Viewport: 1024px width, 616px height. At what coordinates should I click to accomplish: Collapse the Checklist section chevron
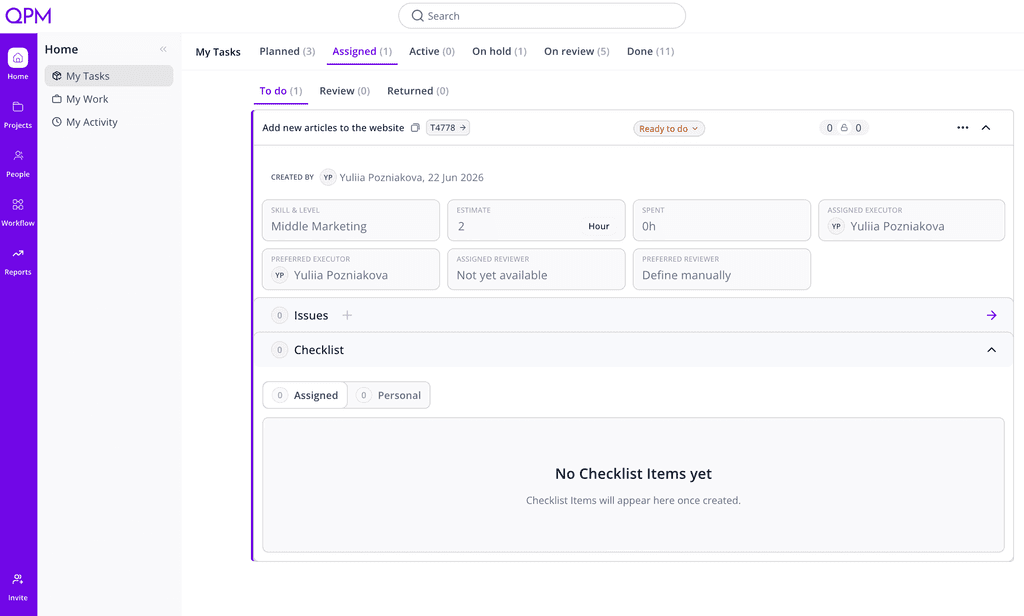point(991,350)
